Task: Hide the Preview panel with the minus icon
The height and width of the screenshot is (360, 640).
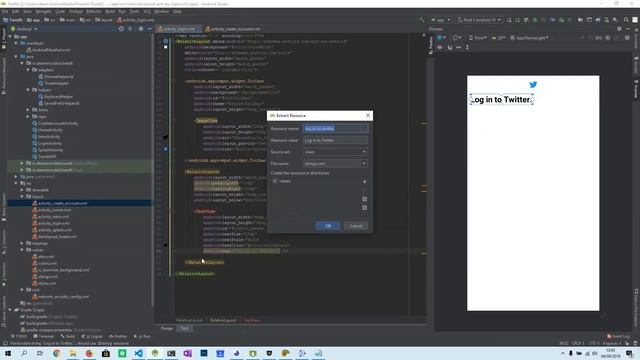Action: [628, 29]
